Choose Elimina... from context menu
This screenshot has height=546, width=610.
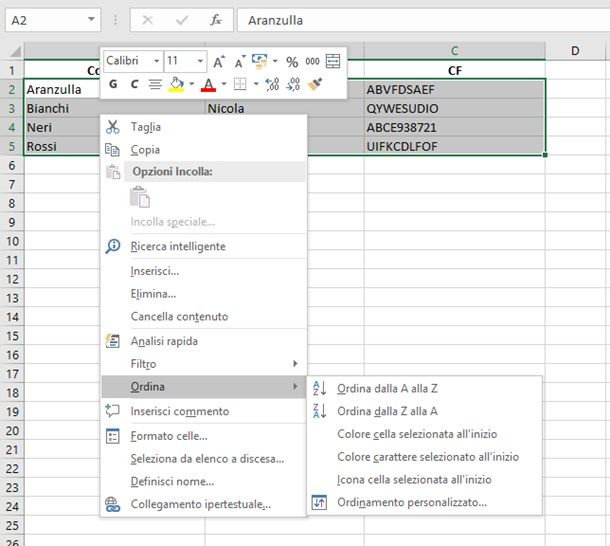(204, 294)
